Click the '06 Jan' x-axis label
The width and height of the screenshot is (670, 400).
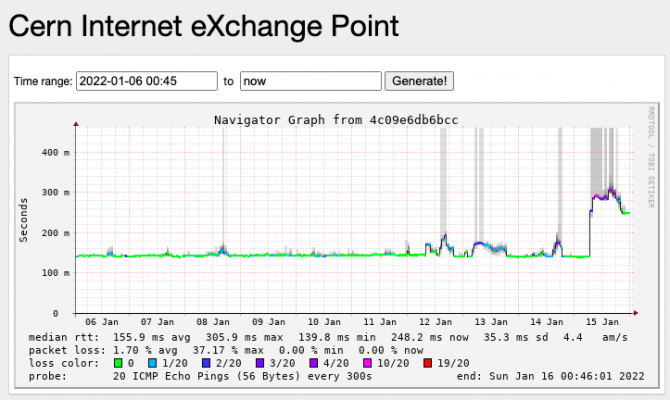(x=102, y=322)
